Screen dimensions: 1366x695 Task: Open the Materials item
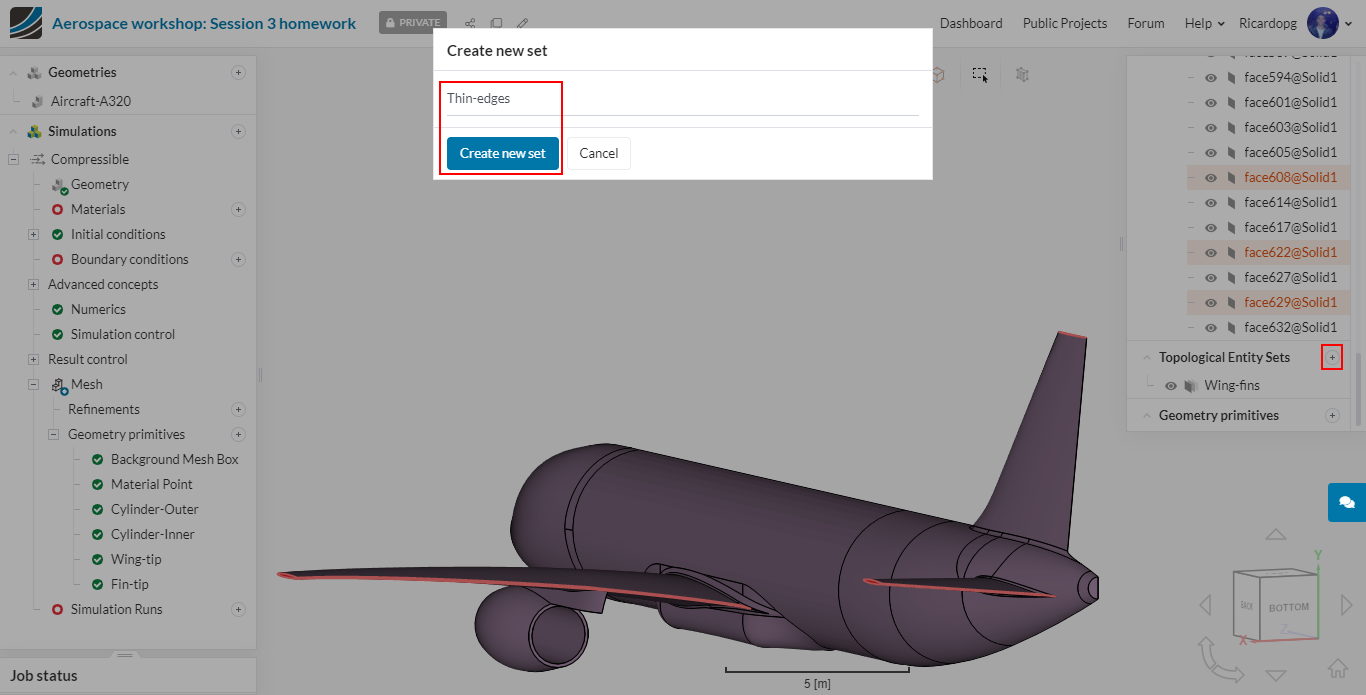point(98,209)
